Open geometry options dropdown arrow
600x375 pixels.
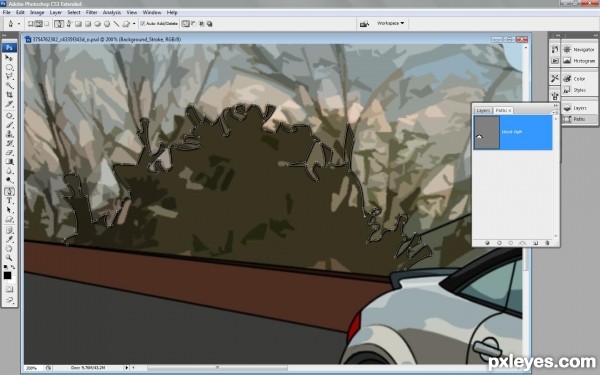click(x=134, y=24)
